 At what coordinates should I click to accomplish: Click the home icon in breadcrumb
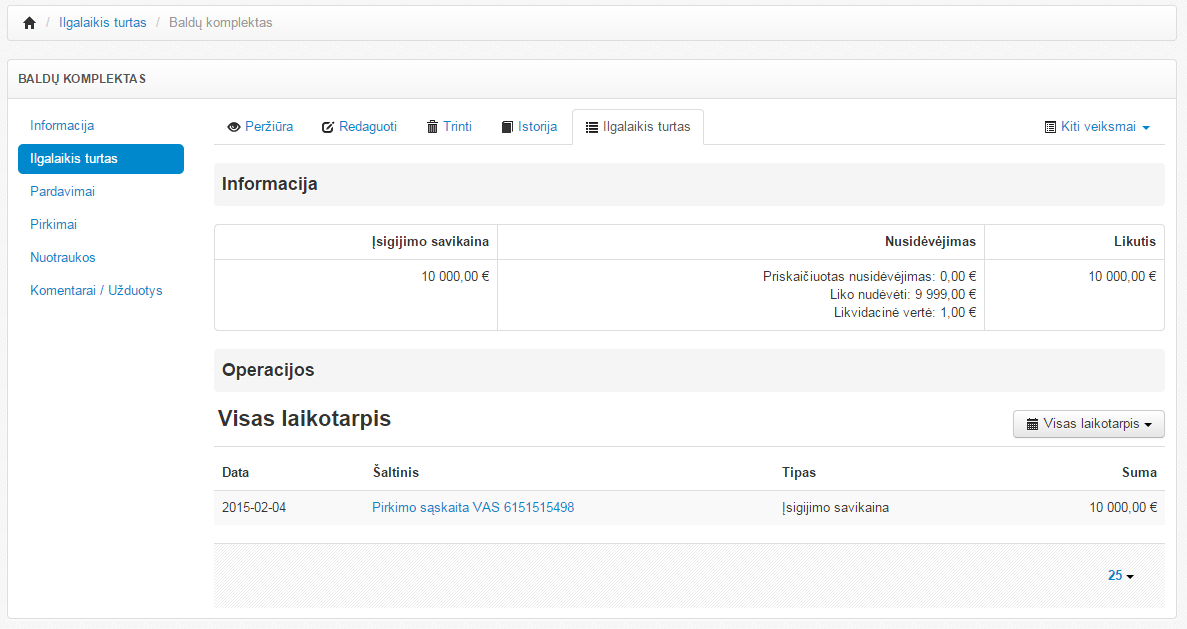tap(29, 23)
